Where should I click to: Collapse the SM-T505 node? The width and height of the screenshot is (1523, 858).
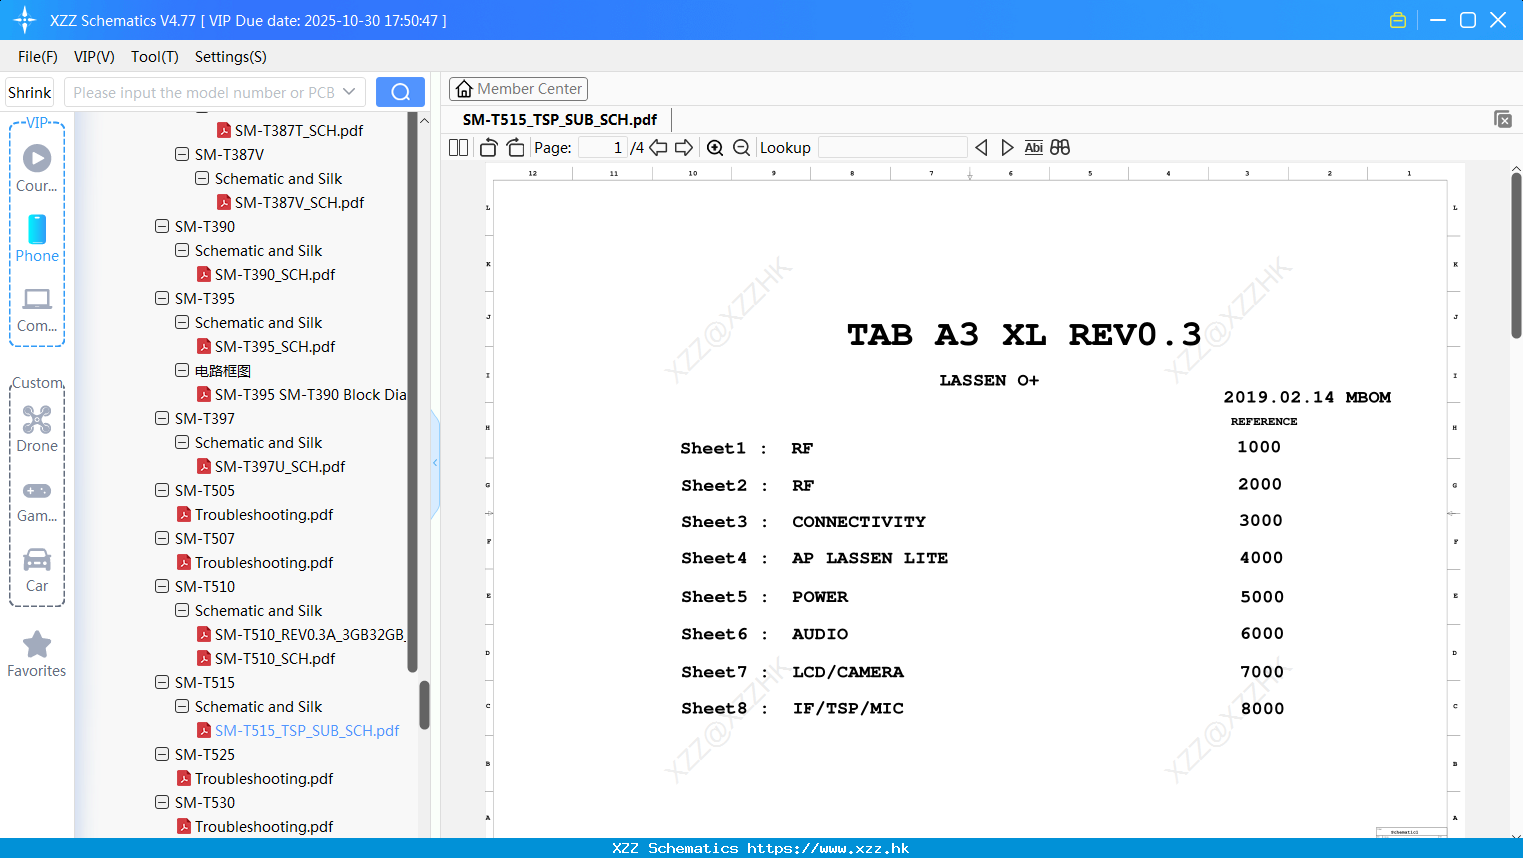coord(162,490)
